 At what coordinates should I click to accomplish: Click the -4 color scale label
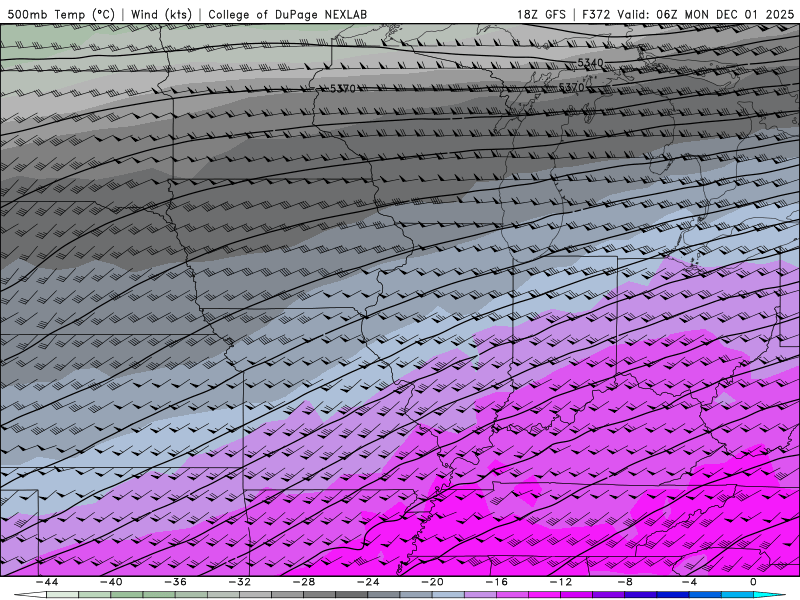coord(690,582)
